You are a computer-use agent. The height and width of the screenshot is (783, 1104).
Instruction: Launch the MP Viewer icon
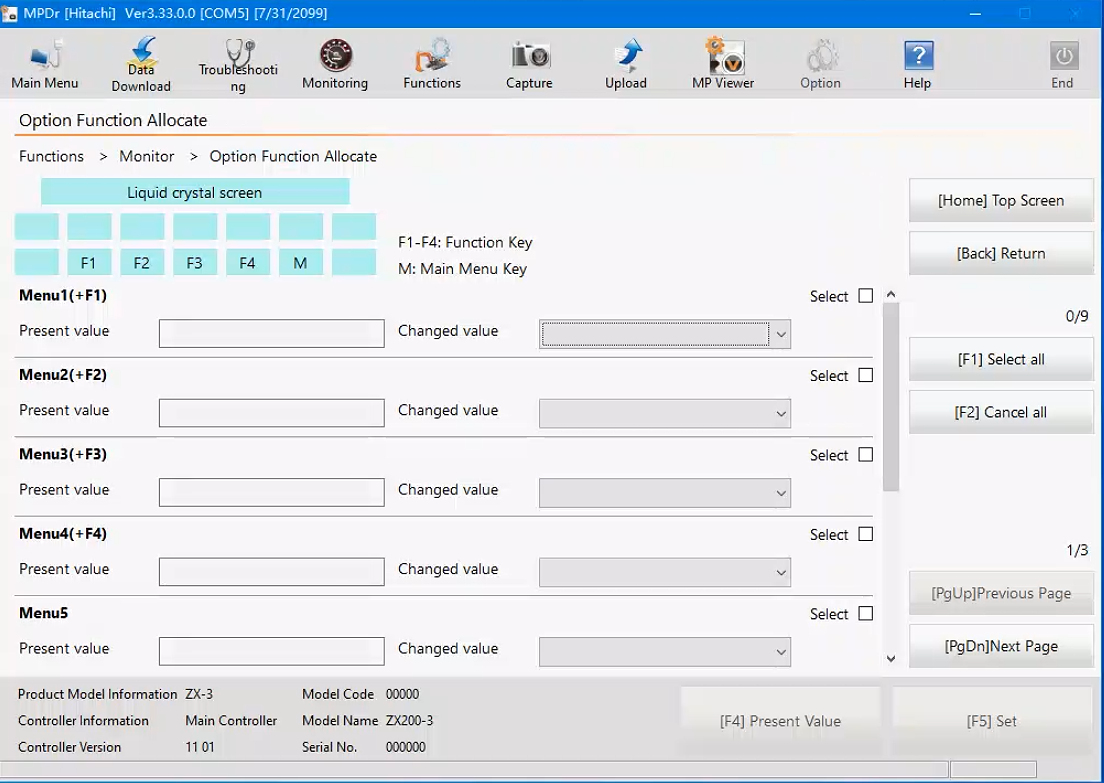(723, 65)
